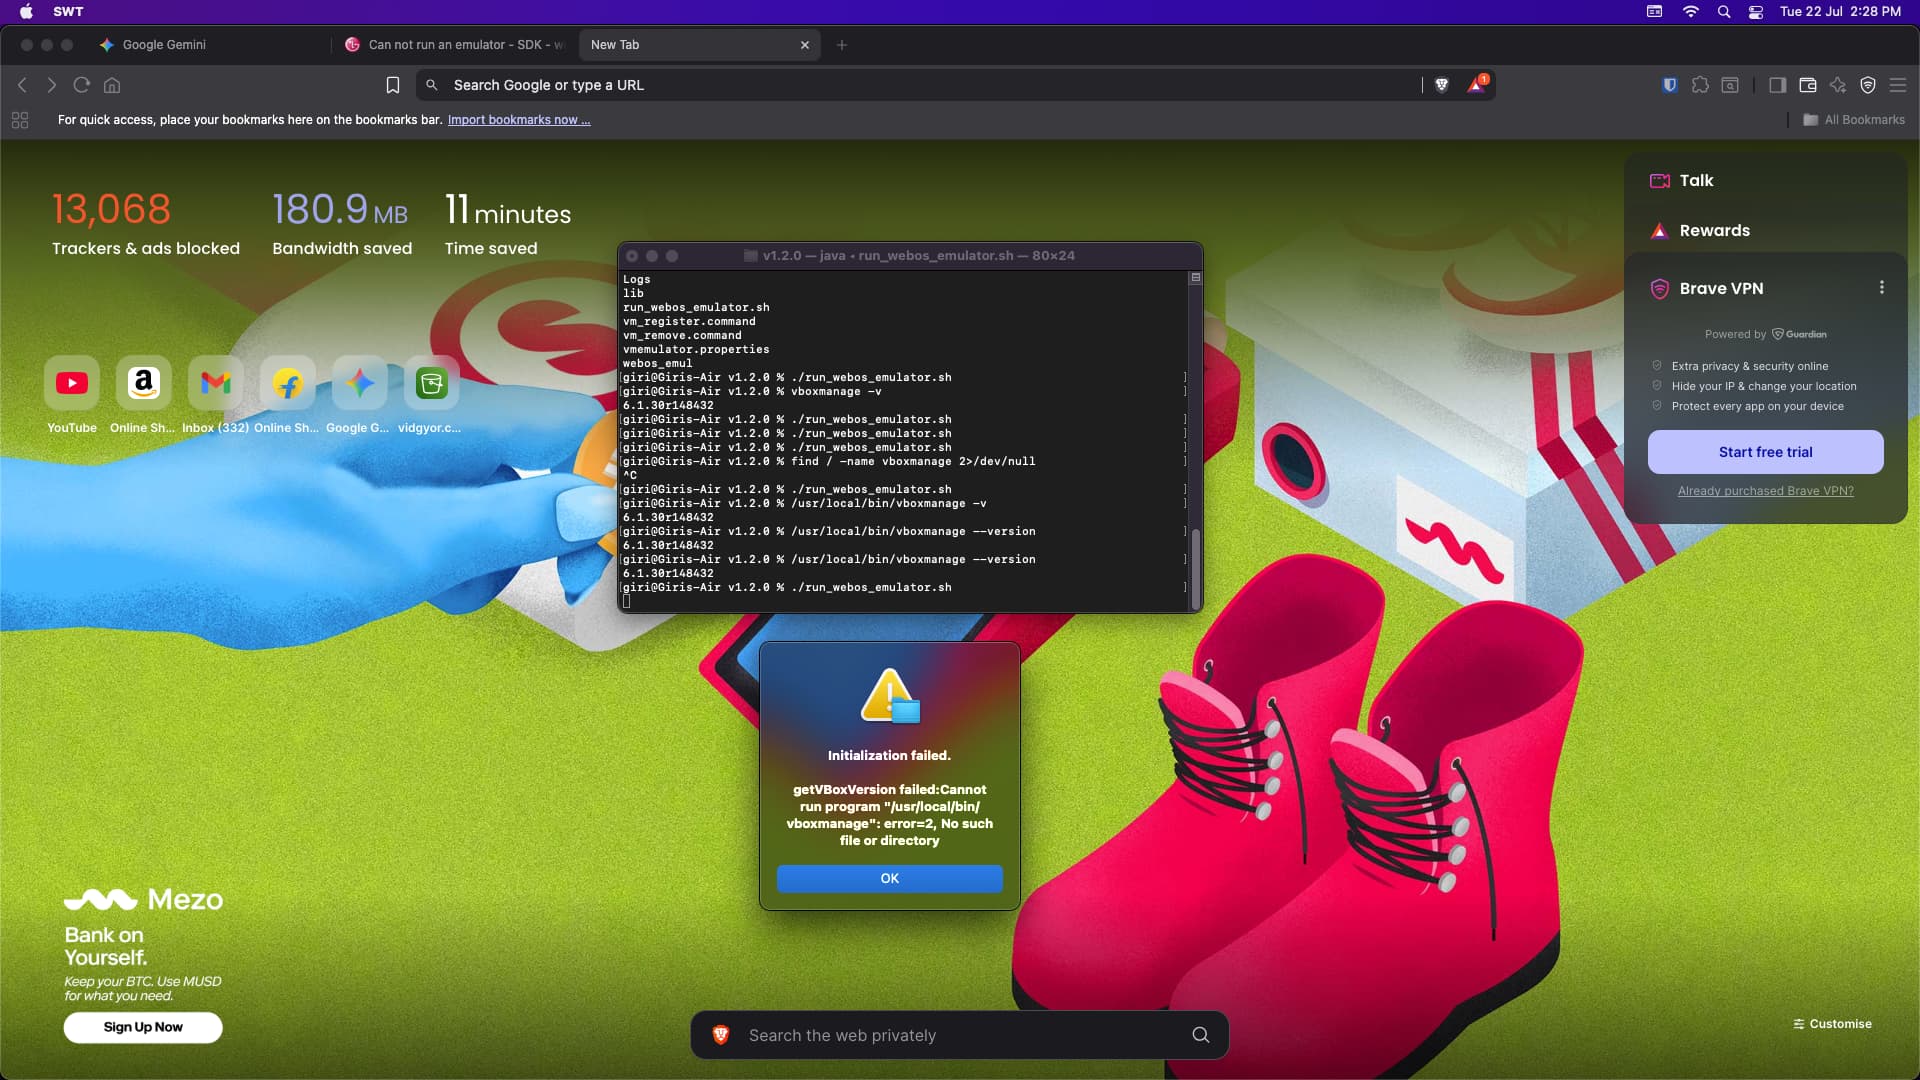Open Brave Wallet icon

coord(1807,85)
